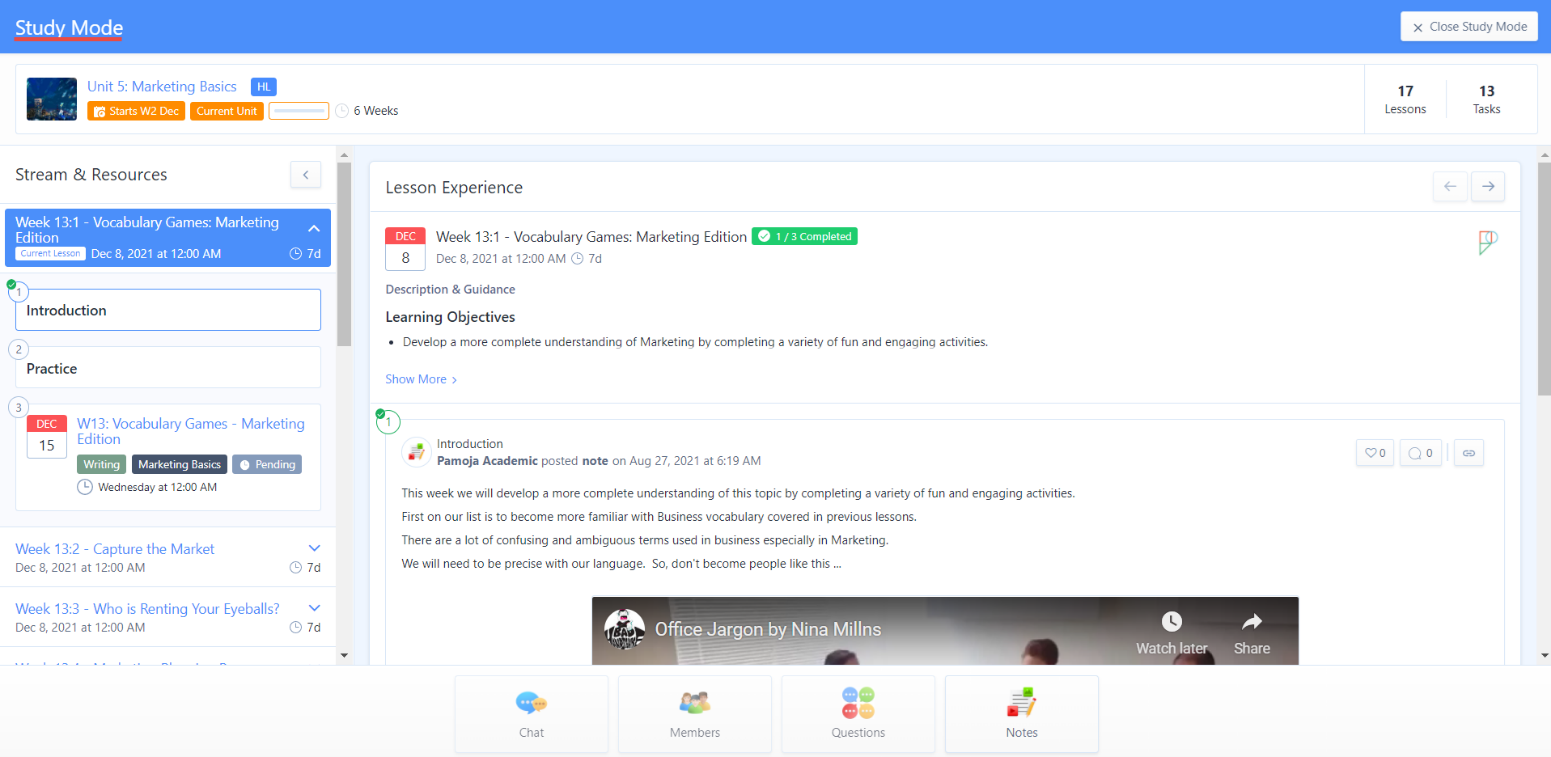Image resolution: width=1551 pixels, height=757 pixels.
Task: Expand Week 13:3 - Who is Renting Your Eyeballs?
Action: 314,608
